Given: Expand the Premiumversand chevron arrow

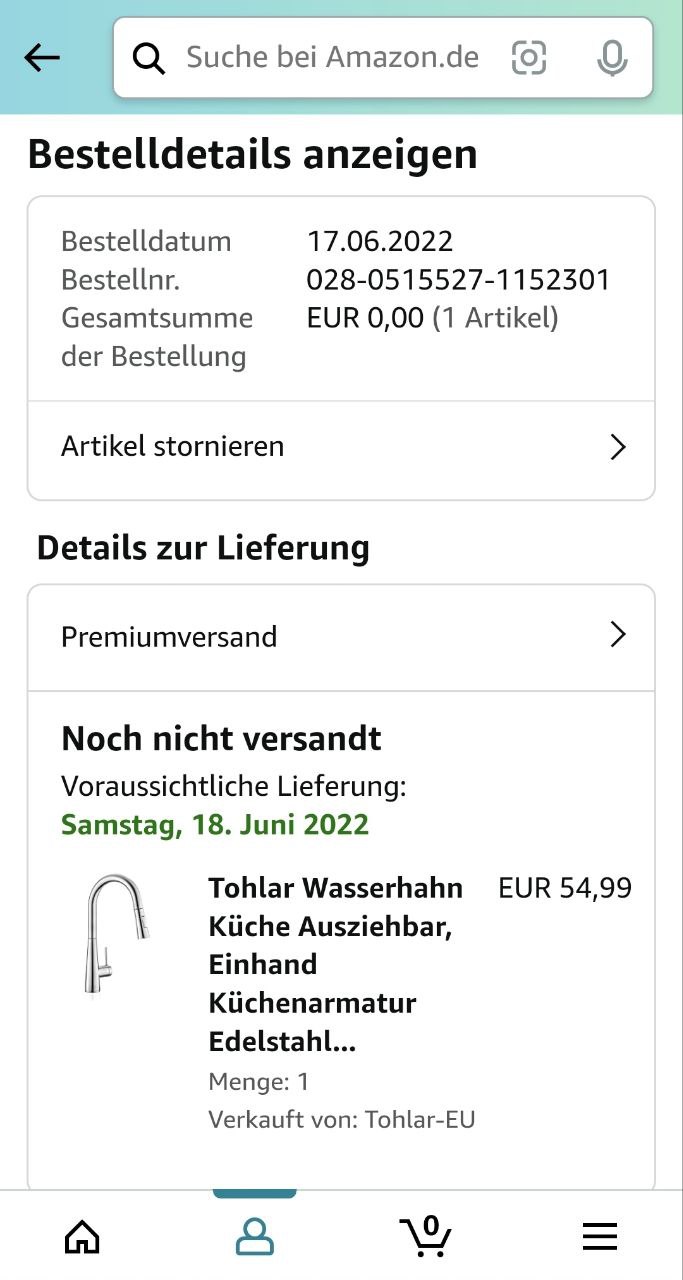Looking at the screenshot, I should pyautogui.click(x=618, y=635).
